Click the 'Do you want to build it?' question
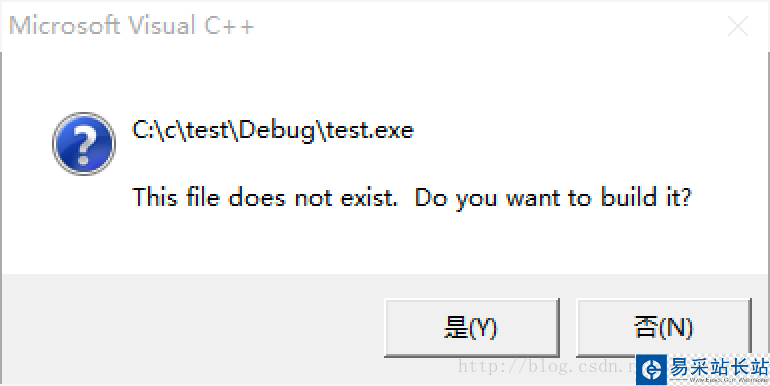The height and width of the screenshot is (386, 770). pyautogui.click(x=553, y=198)
